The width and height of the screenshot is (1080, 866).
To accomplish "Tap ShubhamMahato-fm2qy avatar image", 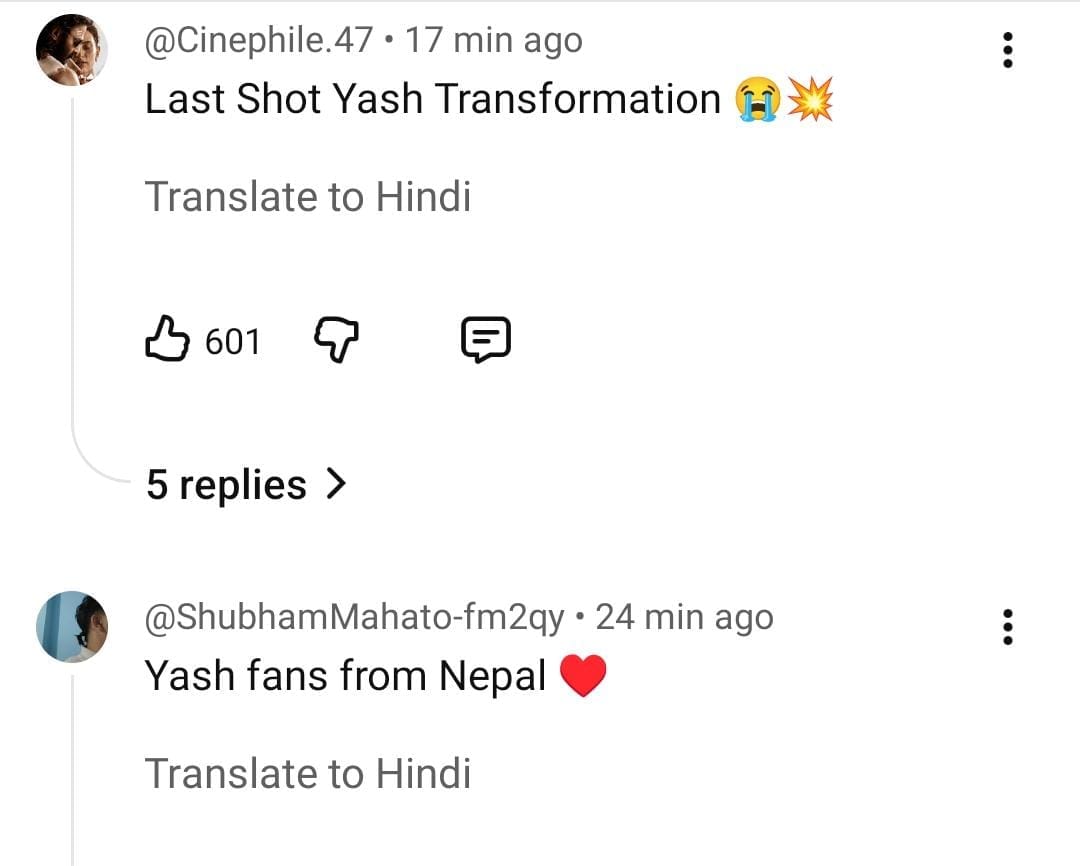I will [72, 627].
